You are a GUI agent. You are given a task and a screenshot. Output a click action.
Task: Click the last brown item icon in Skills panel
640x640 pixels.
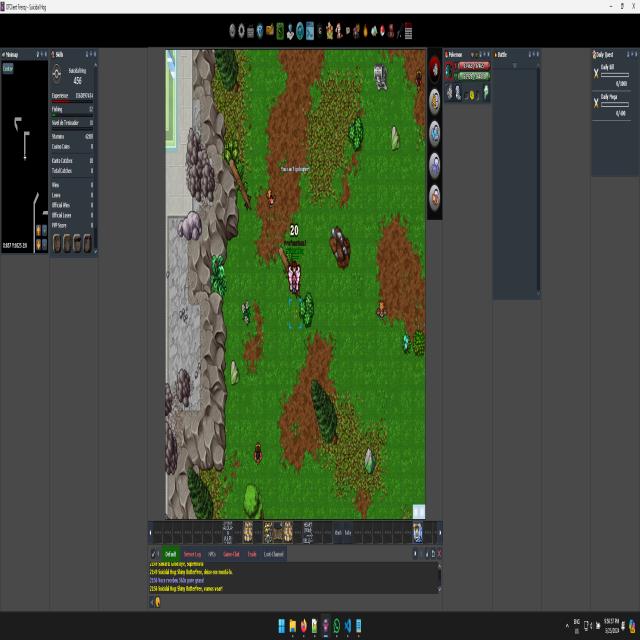coord(87,243)
